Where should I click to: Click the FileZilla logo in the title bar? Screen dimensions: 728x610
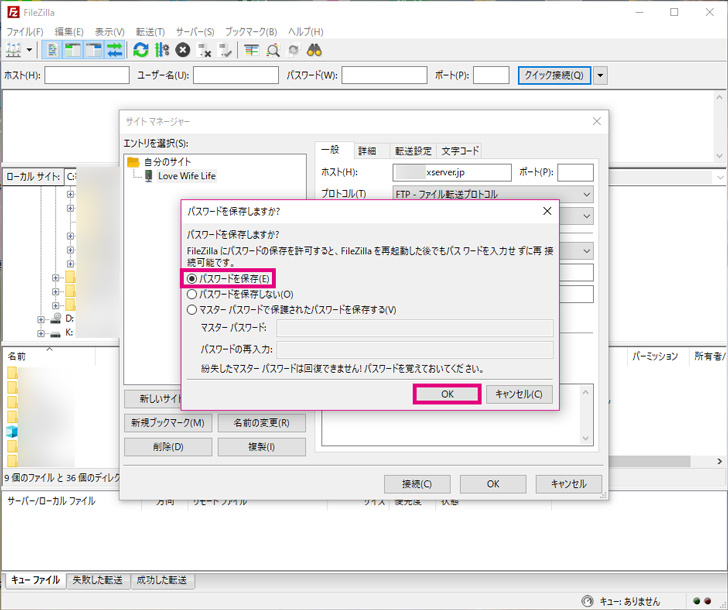(13, 12)
